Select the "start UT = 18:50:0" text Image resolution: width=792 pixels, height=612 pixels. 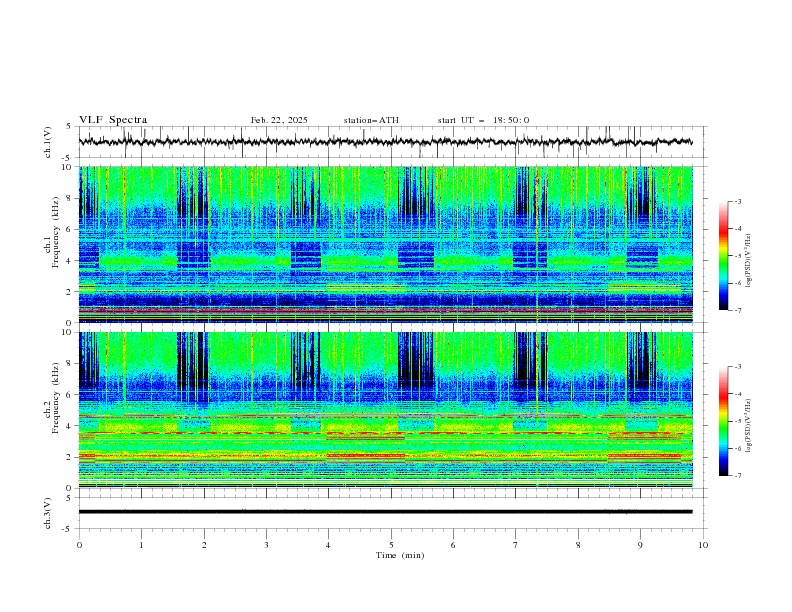click(483, 120)
